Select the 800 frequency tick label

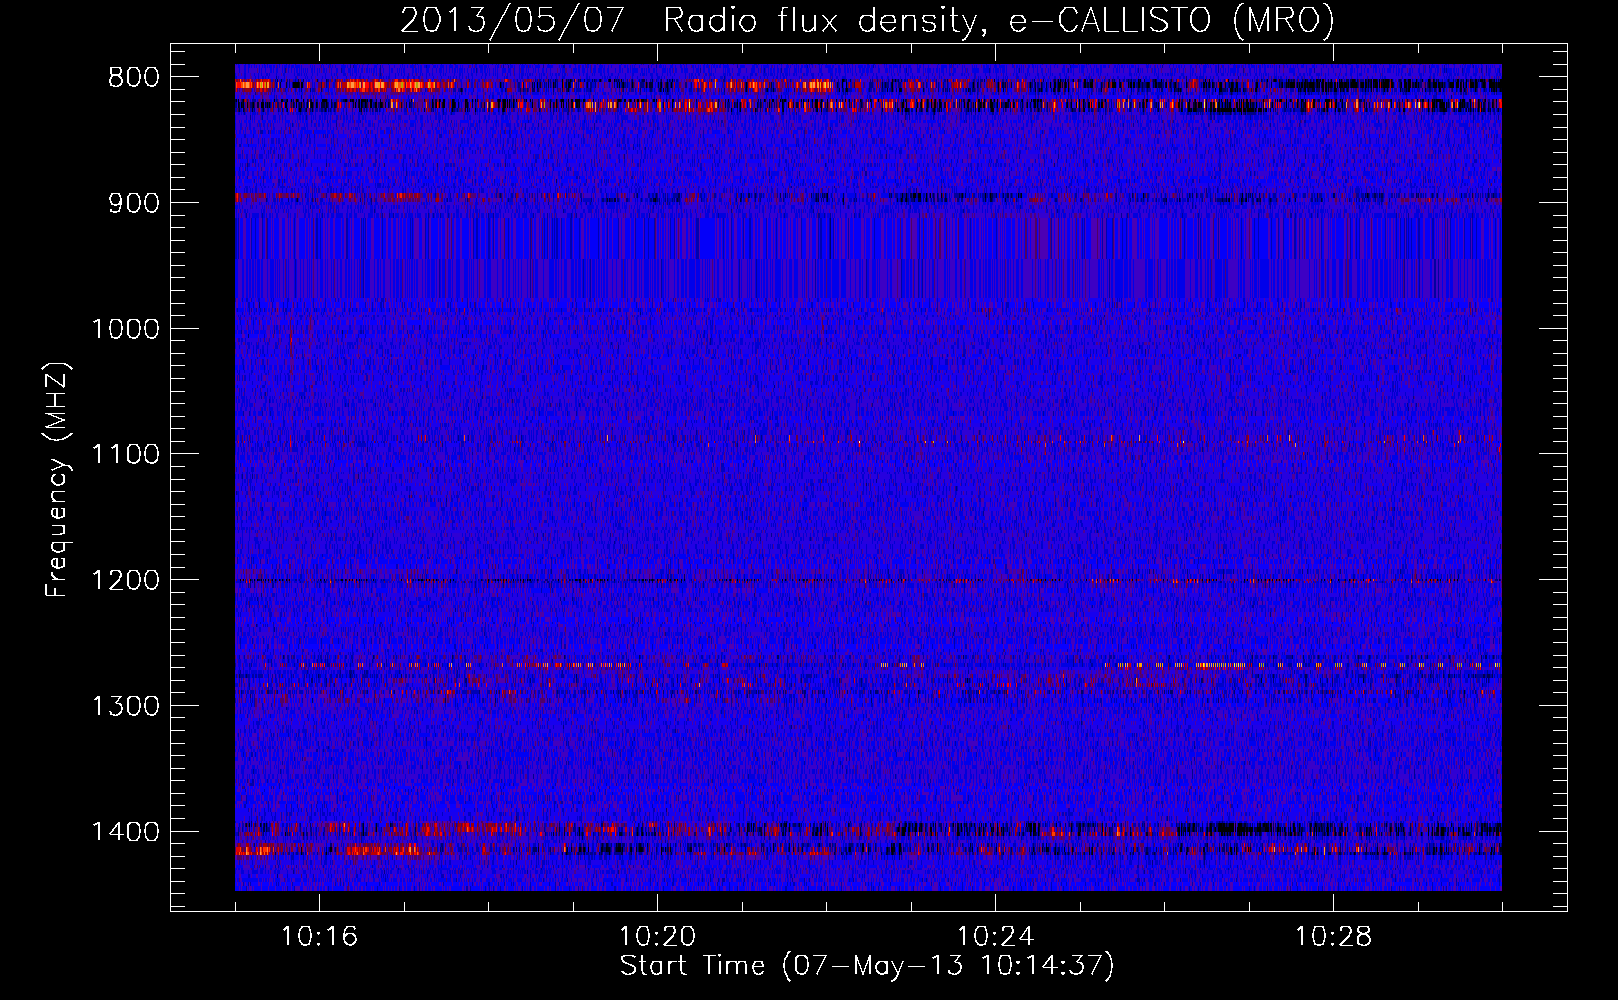[x=133, y=78]
